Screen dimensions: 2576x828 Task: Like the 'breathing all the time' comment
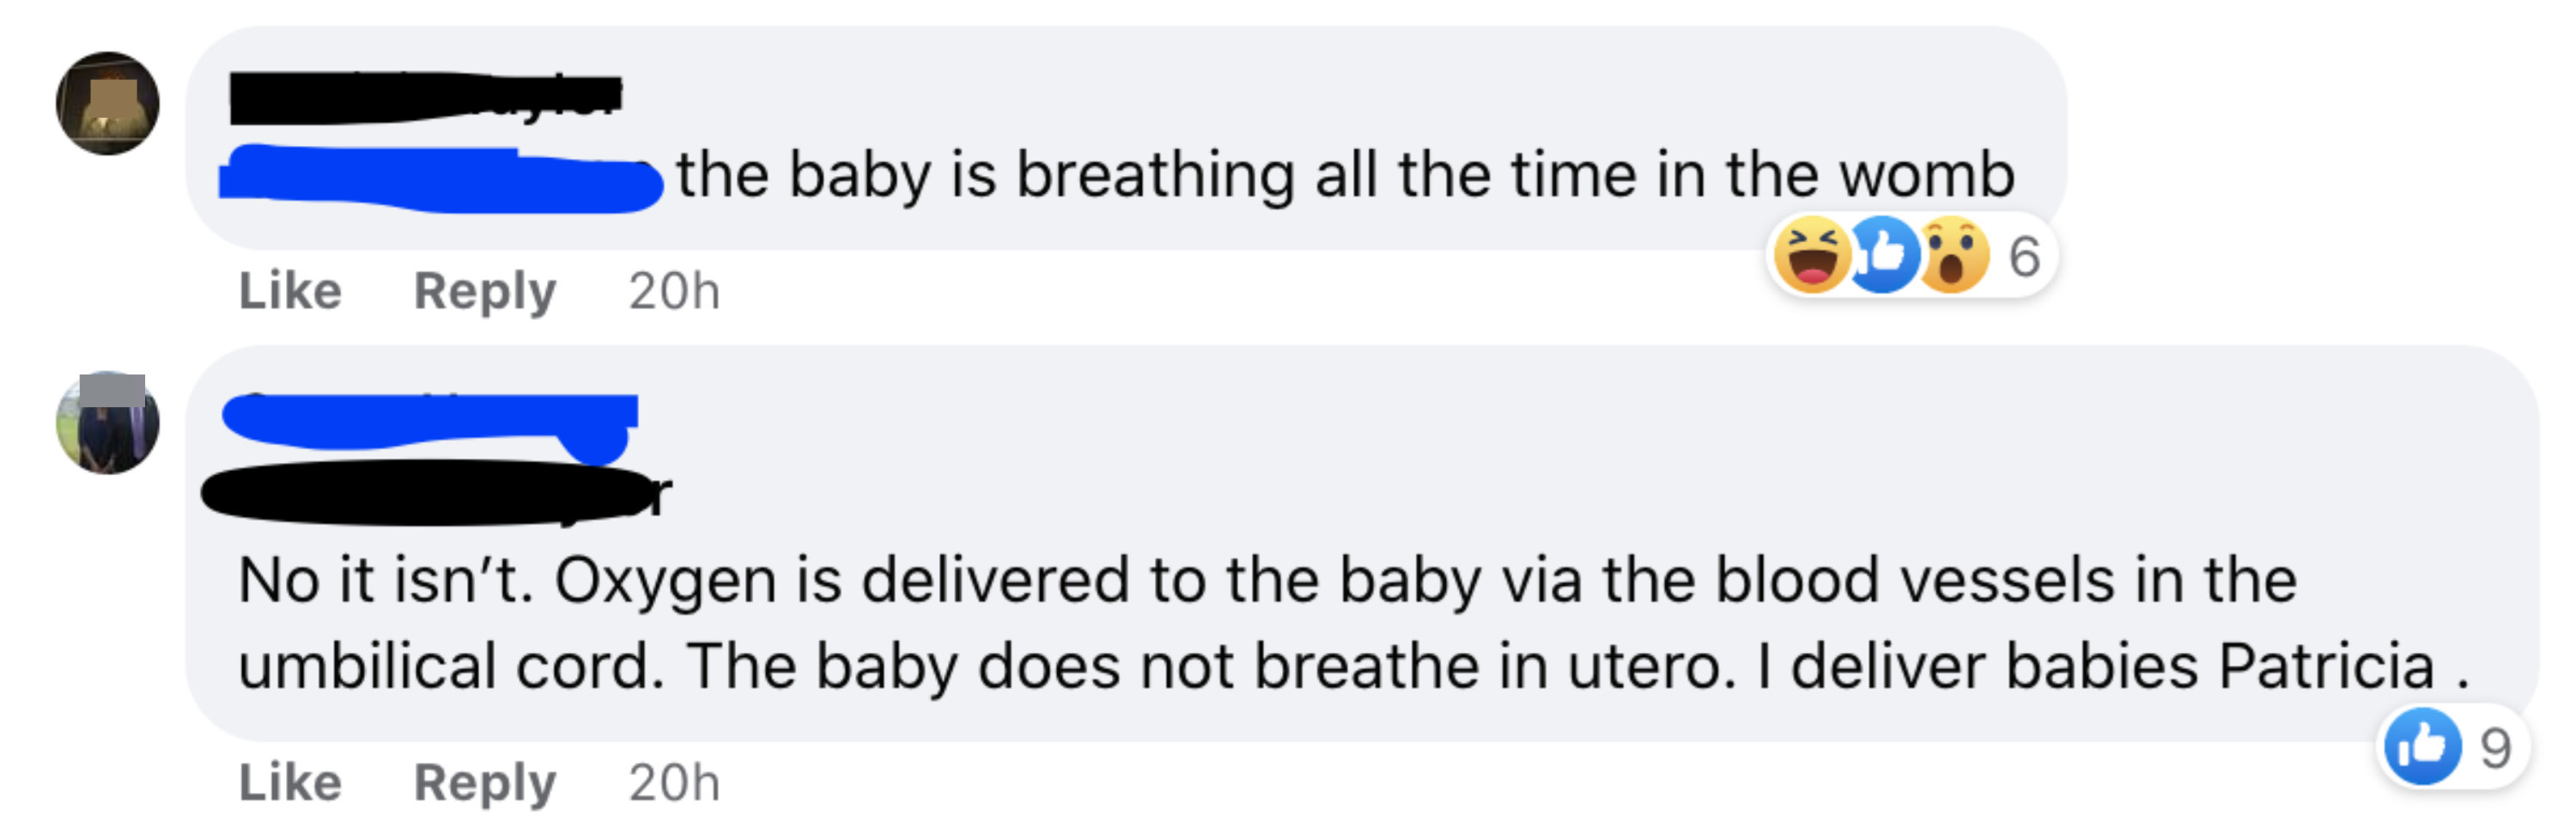[x=290, y=291]
